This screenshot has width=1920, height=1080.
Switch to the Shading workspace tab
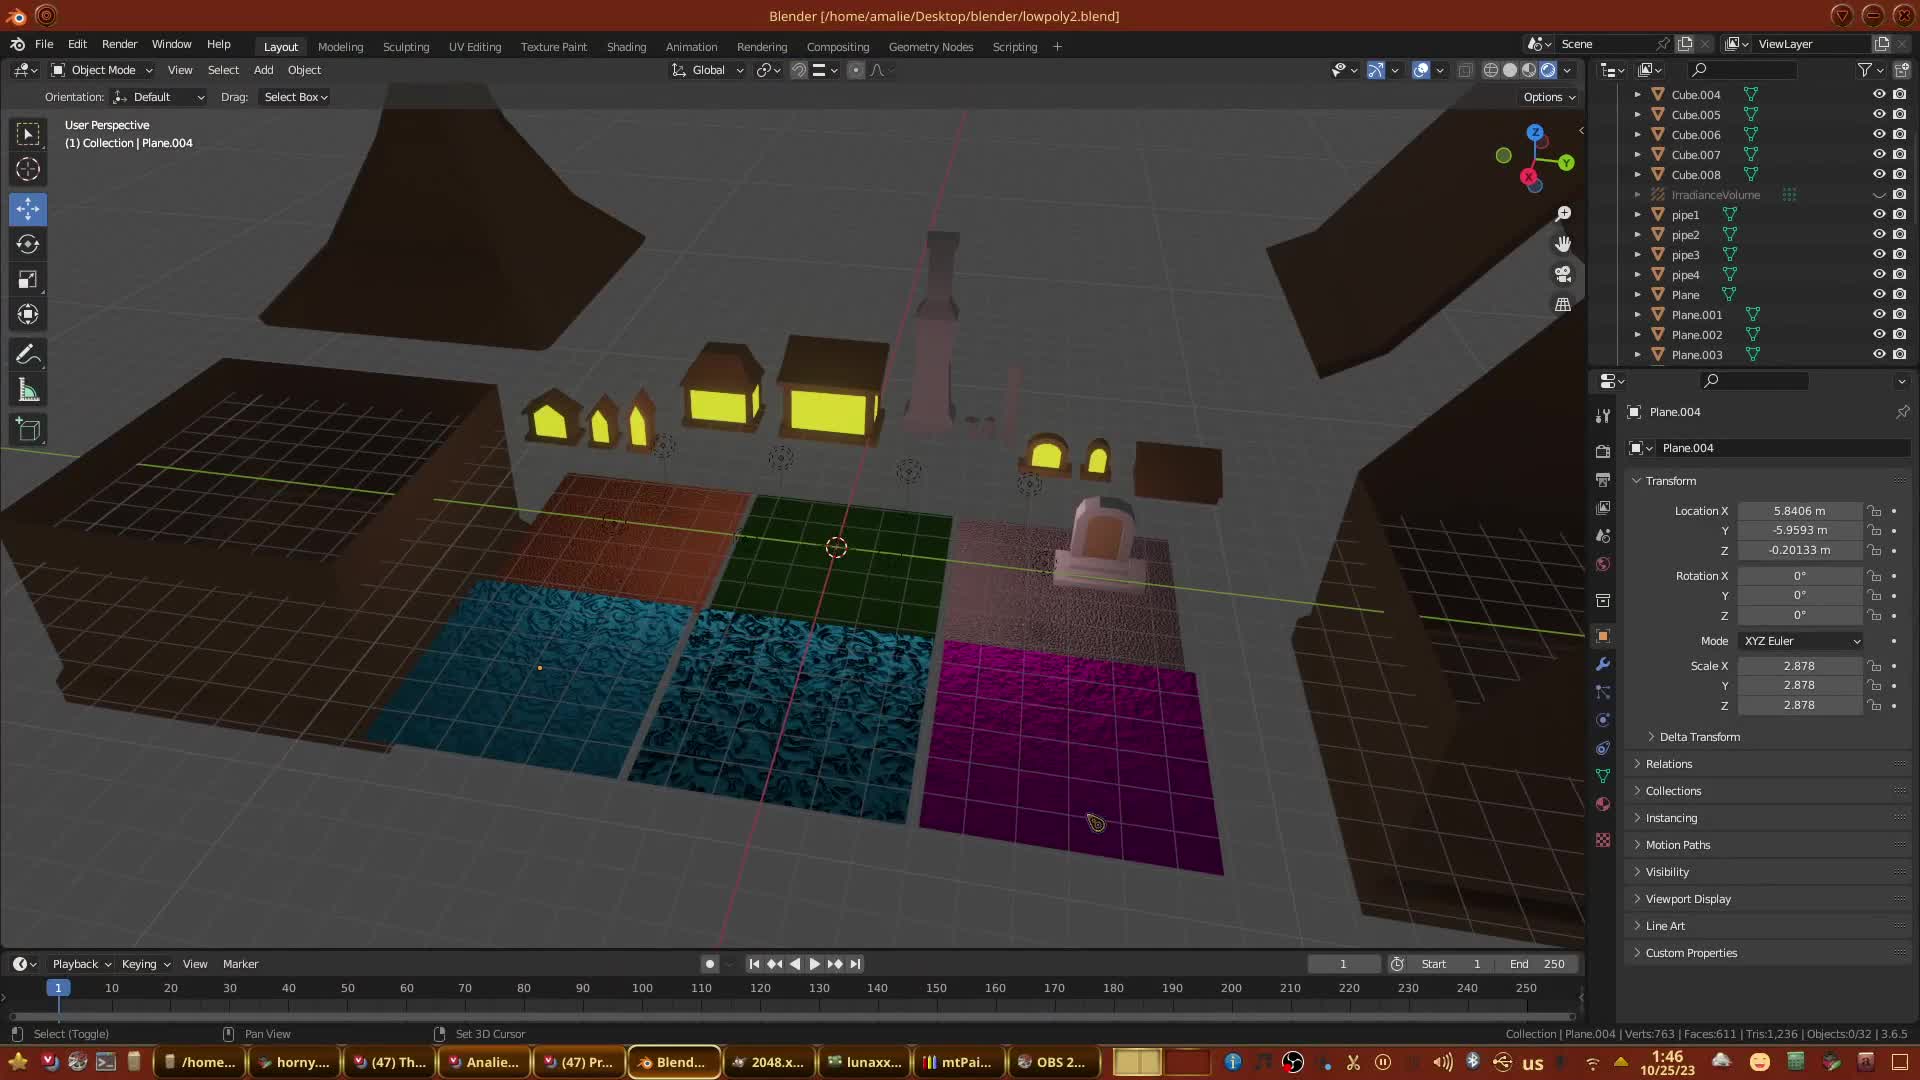pyautogui.click(x=626, y=47)
